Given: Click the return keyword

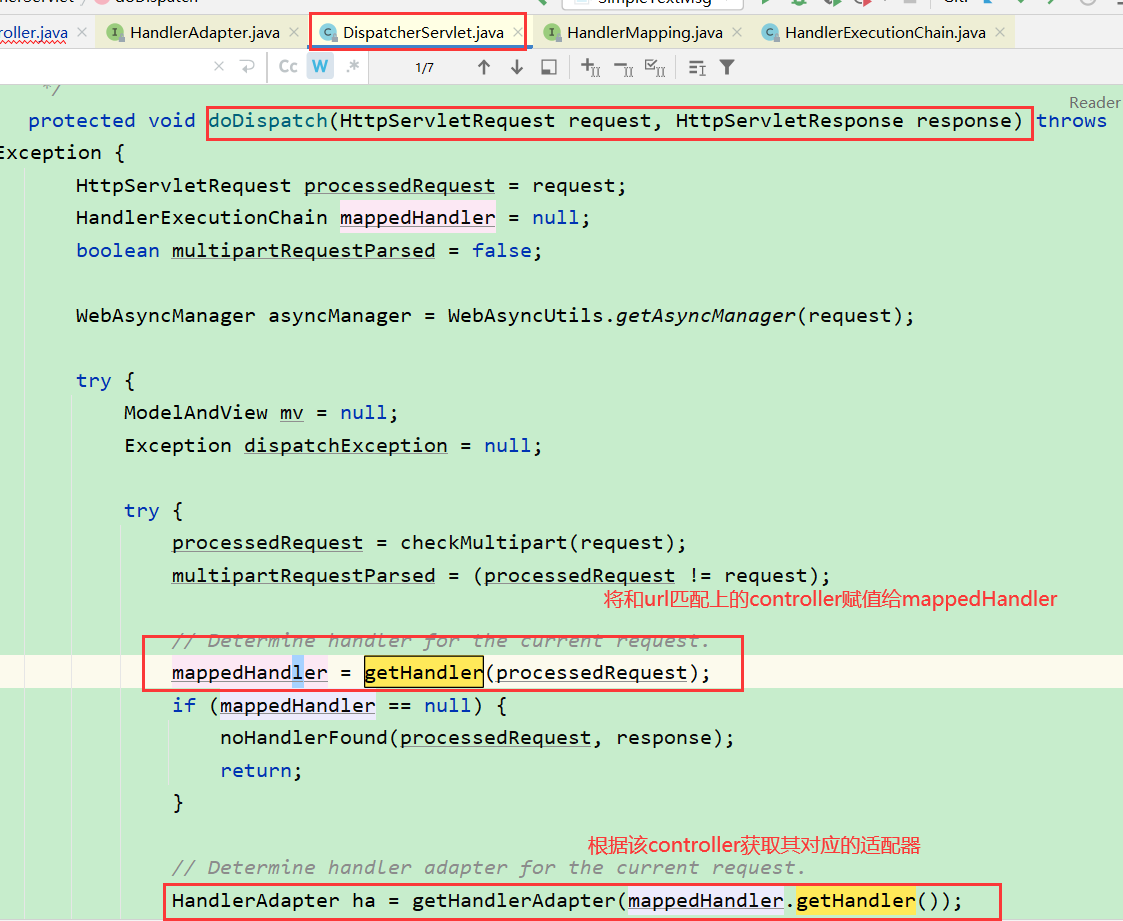Looking at the screenshot, I should pos(256,771).
